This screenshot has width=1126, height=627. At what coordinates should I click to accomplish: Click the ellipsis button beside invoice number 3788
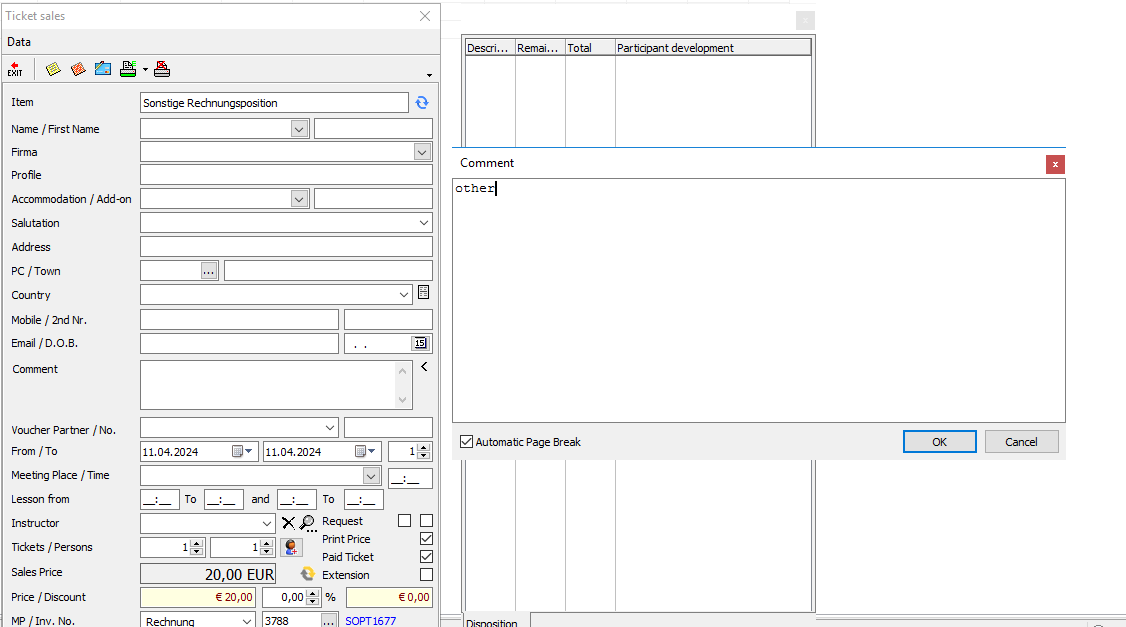tap(328, 621)
